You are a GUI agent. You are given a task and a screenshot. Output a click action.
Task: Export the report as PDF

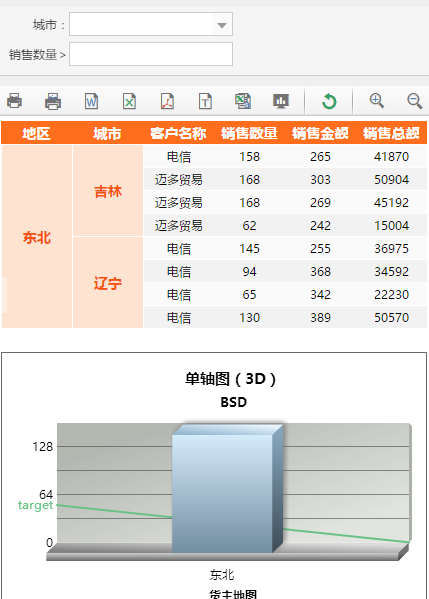tap(167, 101)
